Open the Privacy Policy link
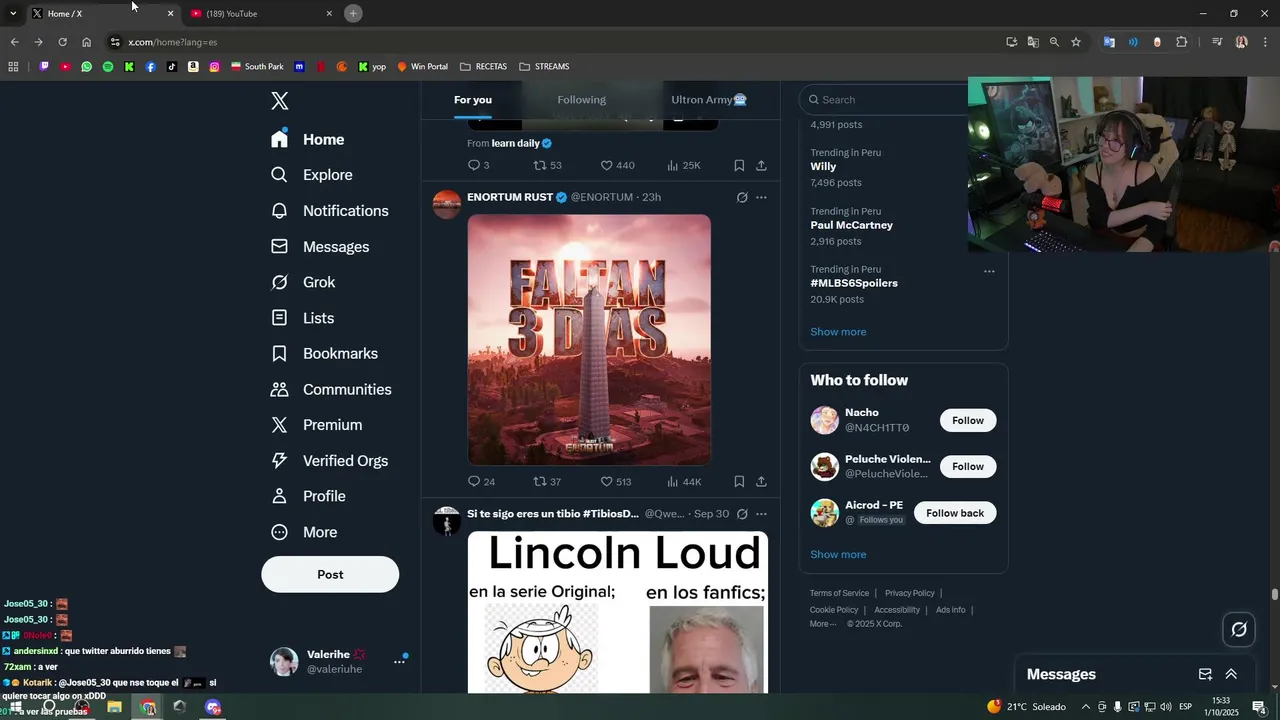Screen dimensions: 1280x720 [909, 593]
